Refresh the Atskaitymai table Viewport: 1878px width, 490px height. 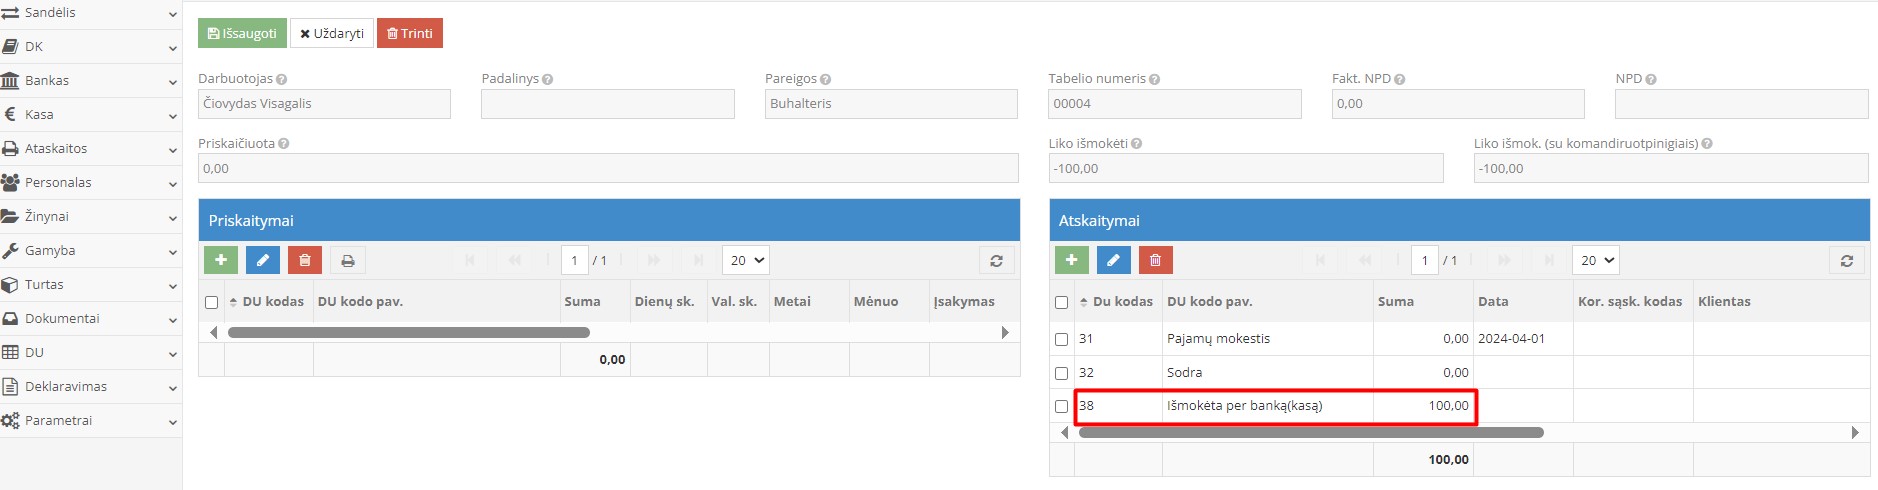click(x=1847, y=260)
